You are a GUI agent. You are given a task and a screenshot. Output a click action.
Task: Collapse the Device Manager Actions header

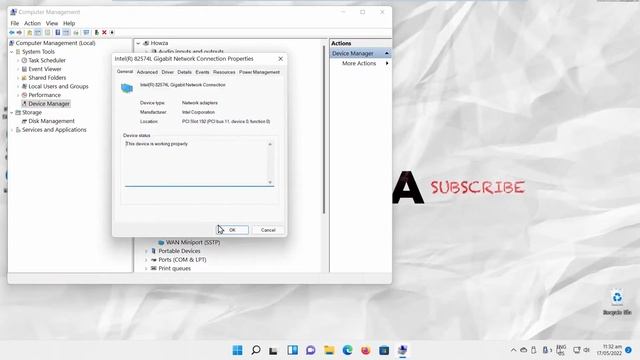coord(386,53)
